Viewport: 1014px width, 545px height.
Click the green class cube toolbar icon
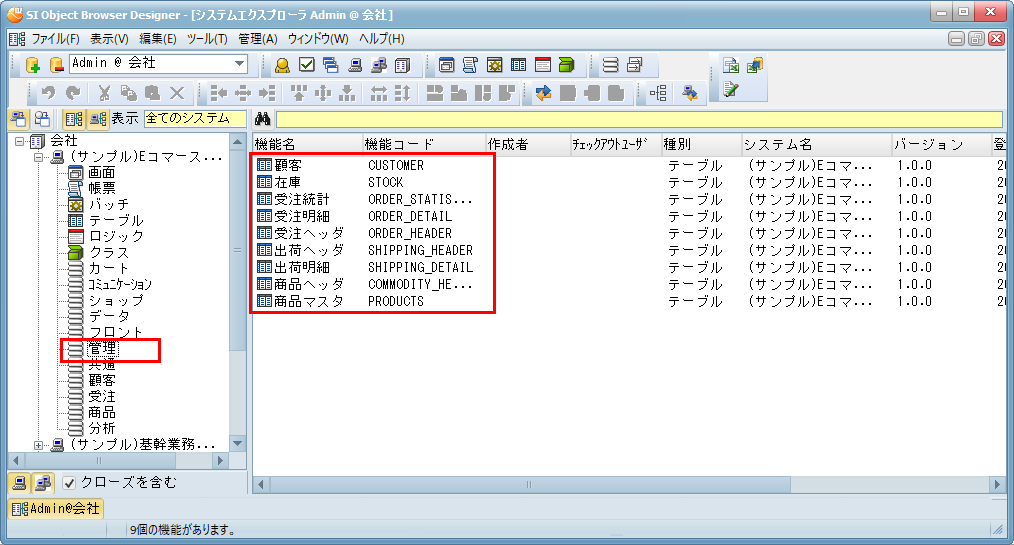point(567,65)
